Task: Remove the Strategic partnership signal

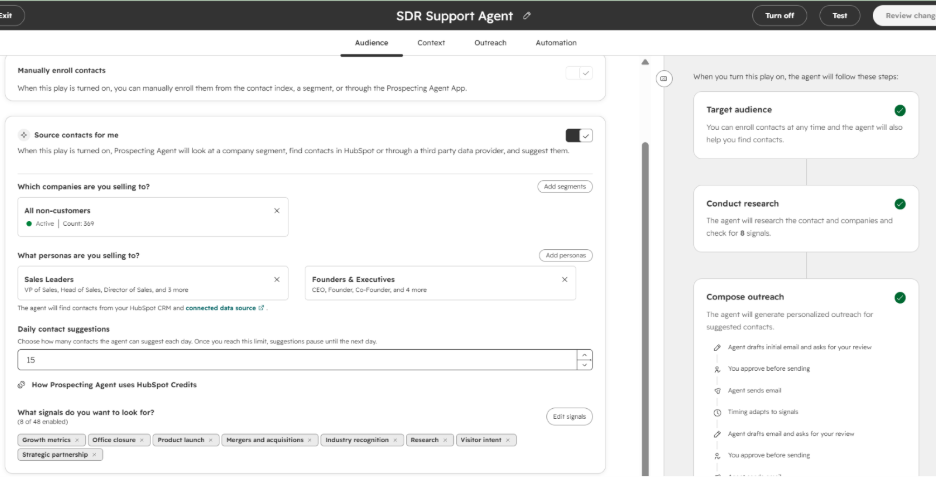Action: [x=94, y=455]
